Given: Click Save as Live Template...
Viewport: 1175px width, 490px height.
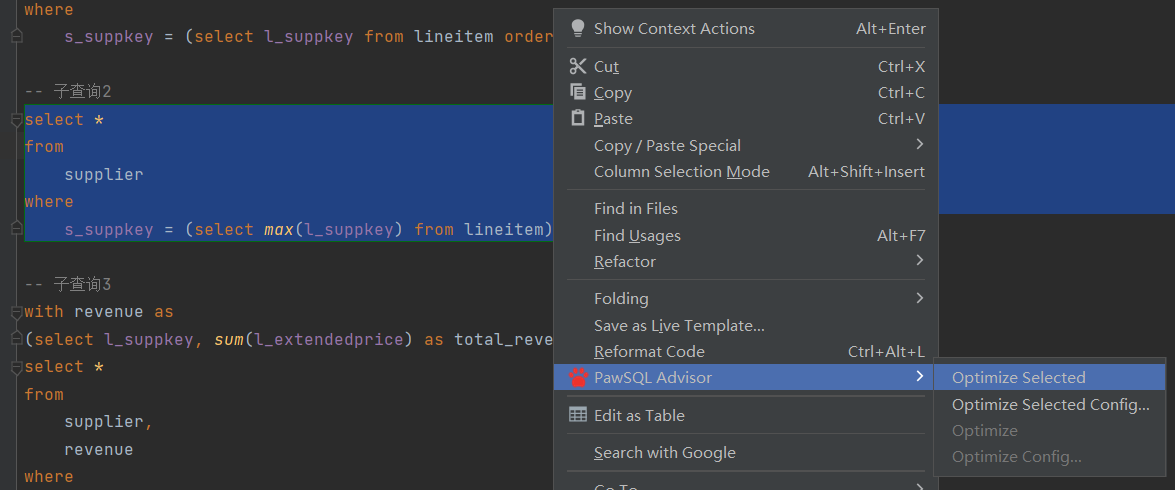Looking at the screenshot, I should [x=679, y=325].
